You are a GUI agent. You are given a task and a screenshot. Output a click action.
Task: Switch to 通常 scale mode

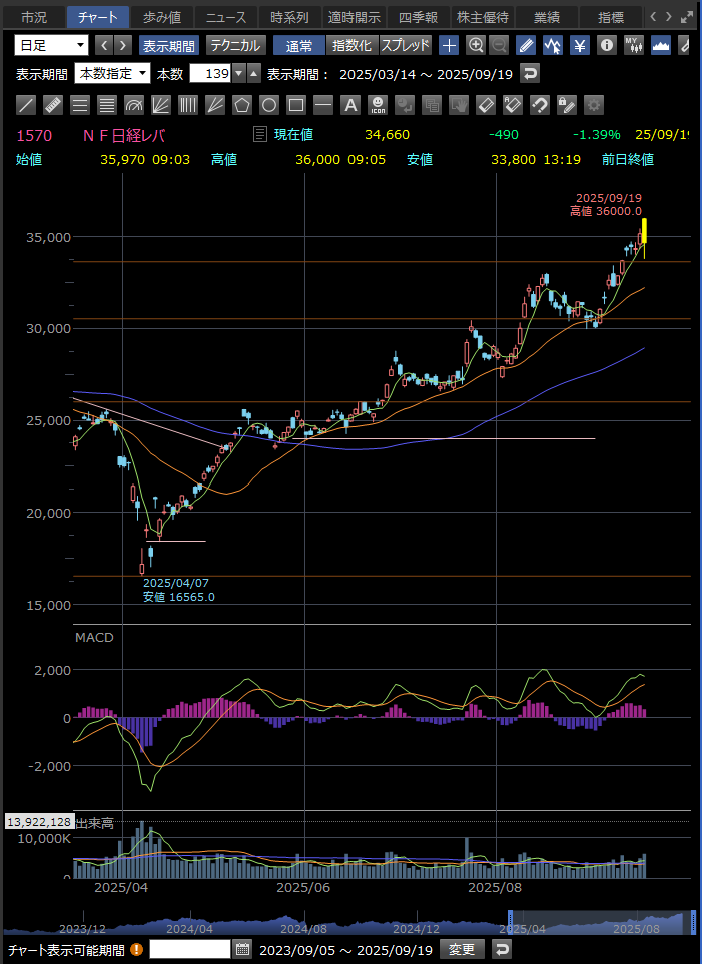(298, 45)
